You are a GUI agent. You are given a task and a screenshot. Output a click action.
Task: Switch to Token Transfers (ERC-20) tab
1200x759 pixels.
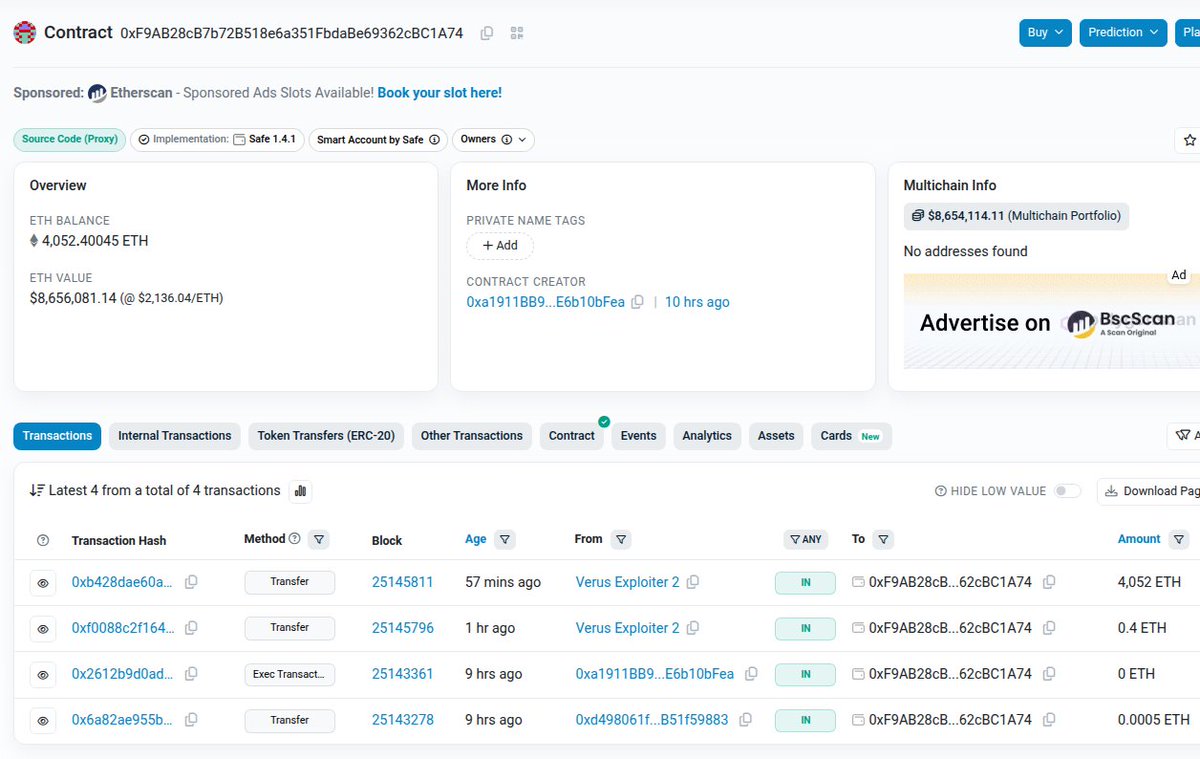pyautogui.click(x=326, y=436)
